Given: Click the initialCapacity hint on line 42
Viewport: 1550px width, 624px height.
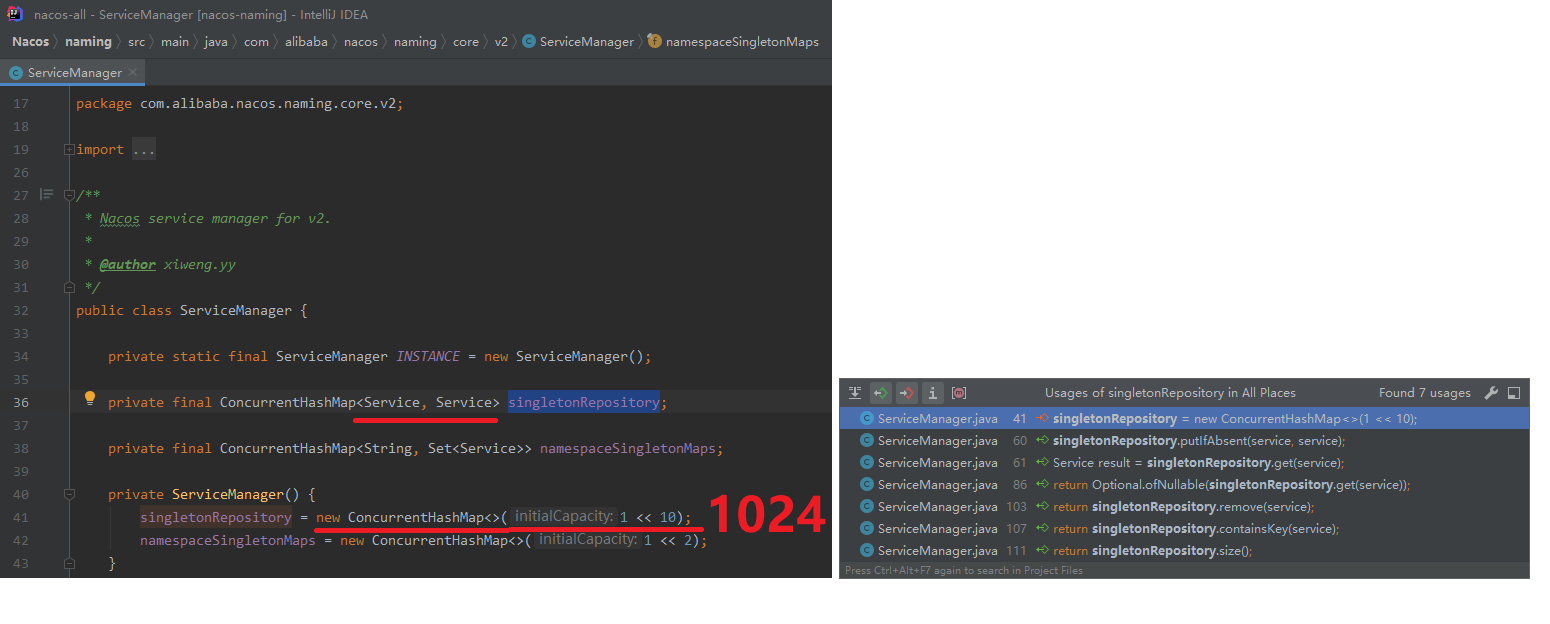Looking at the screenshot, I should click(586, 540).
